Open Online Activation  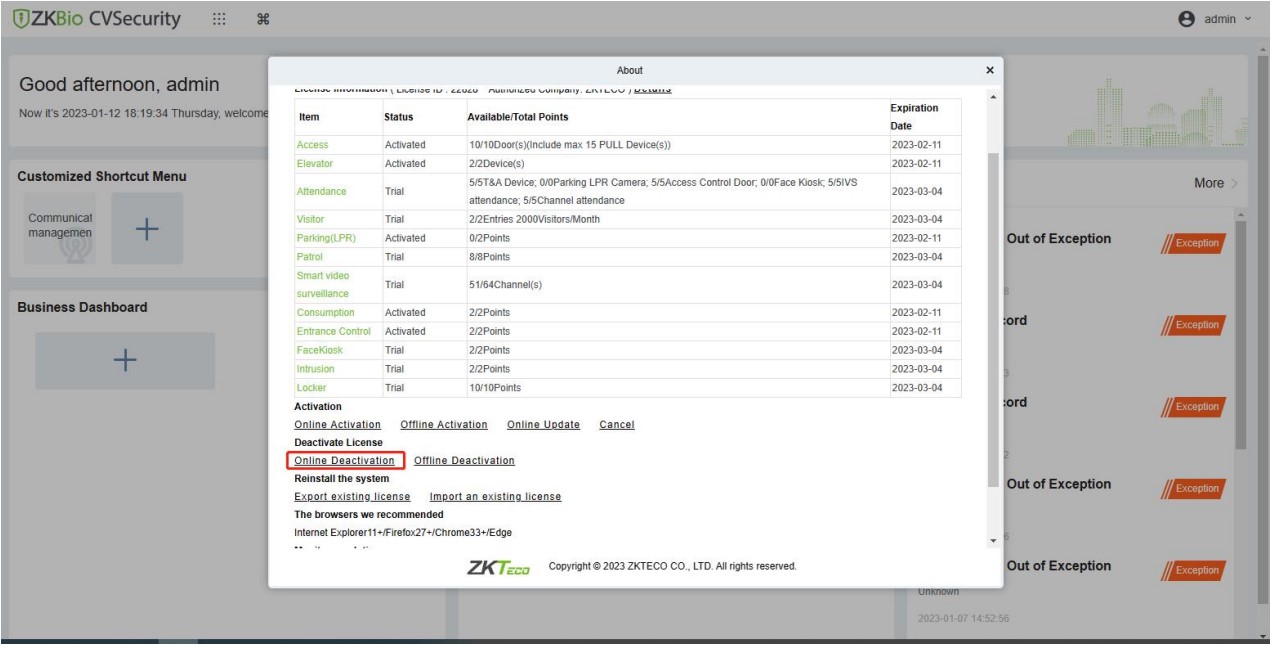click(337, 425)
